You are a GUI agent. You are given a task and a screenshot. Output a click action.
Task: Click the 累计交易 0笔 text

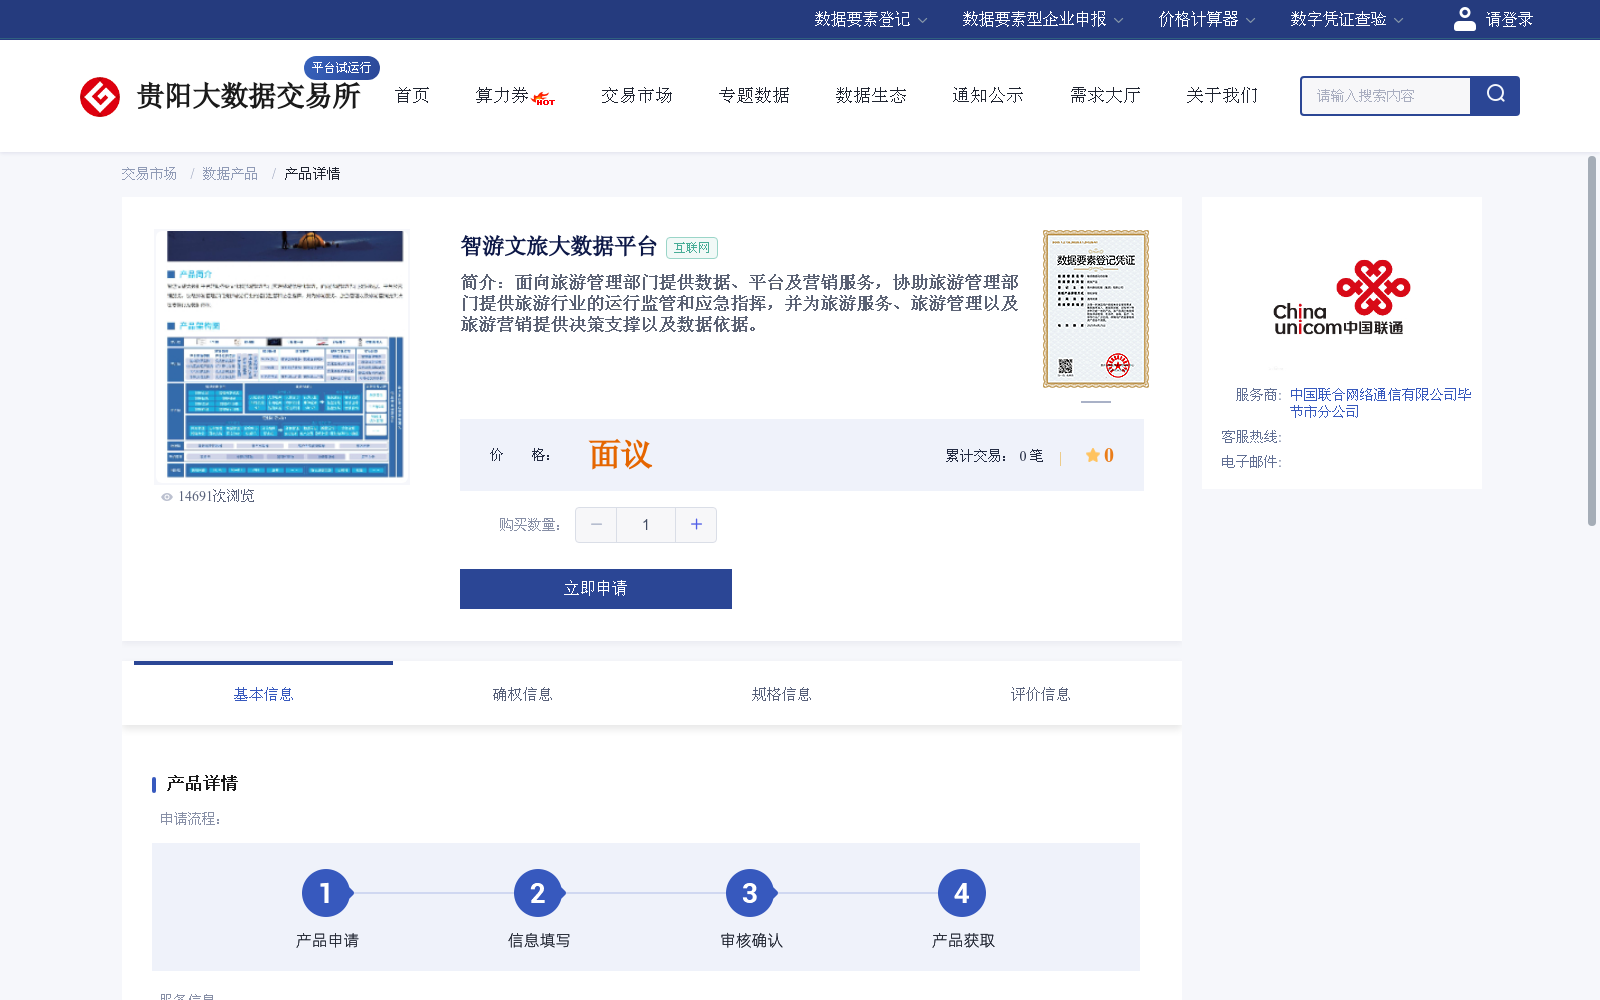[x=994, y=456]
